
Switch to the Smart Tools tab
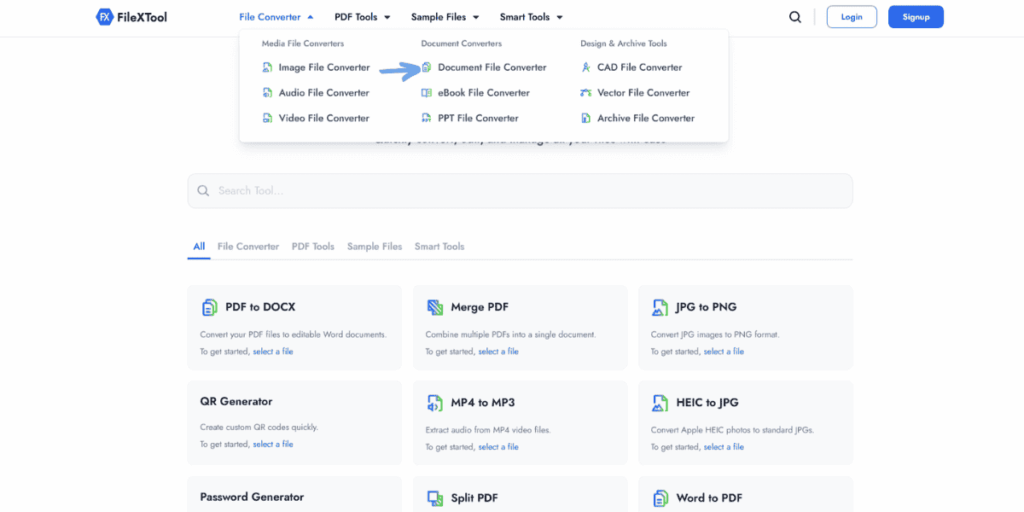[440, 246]
